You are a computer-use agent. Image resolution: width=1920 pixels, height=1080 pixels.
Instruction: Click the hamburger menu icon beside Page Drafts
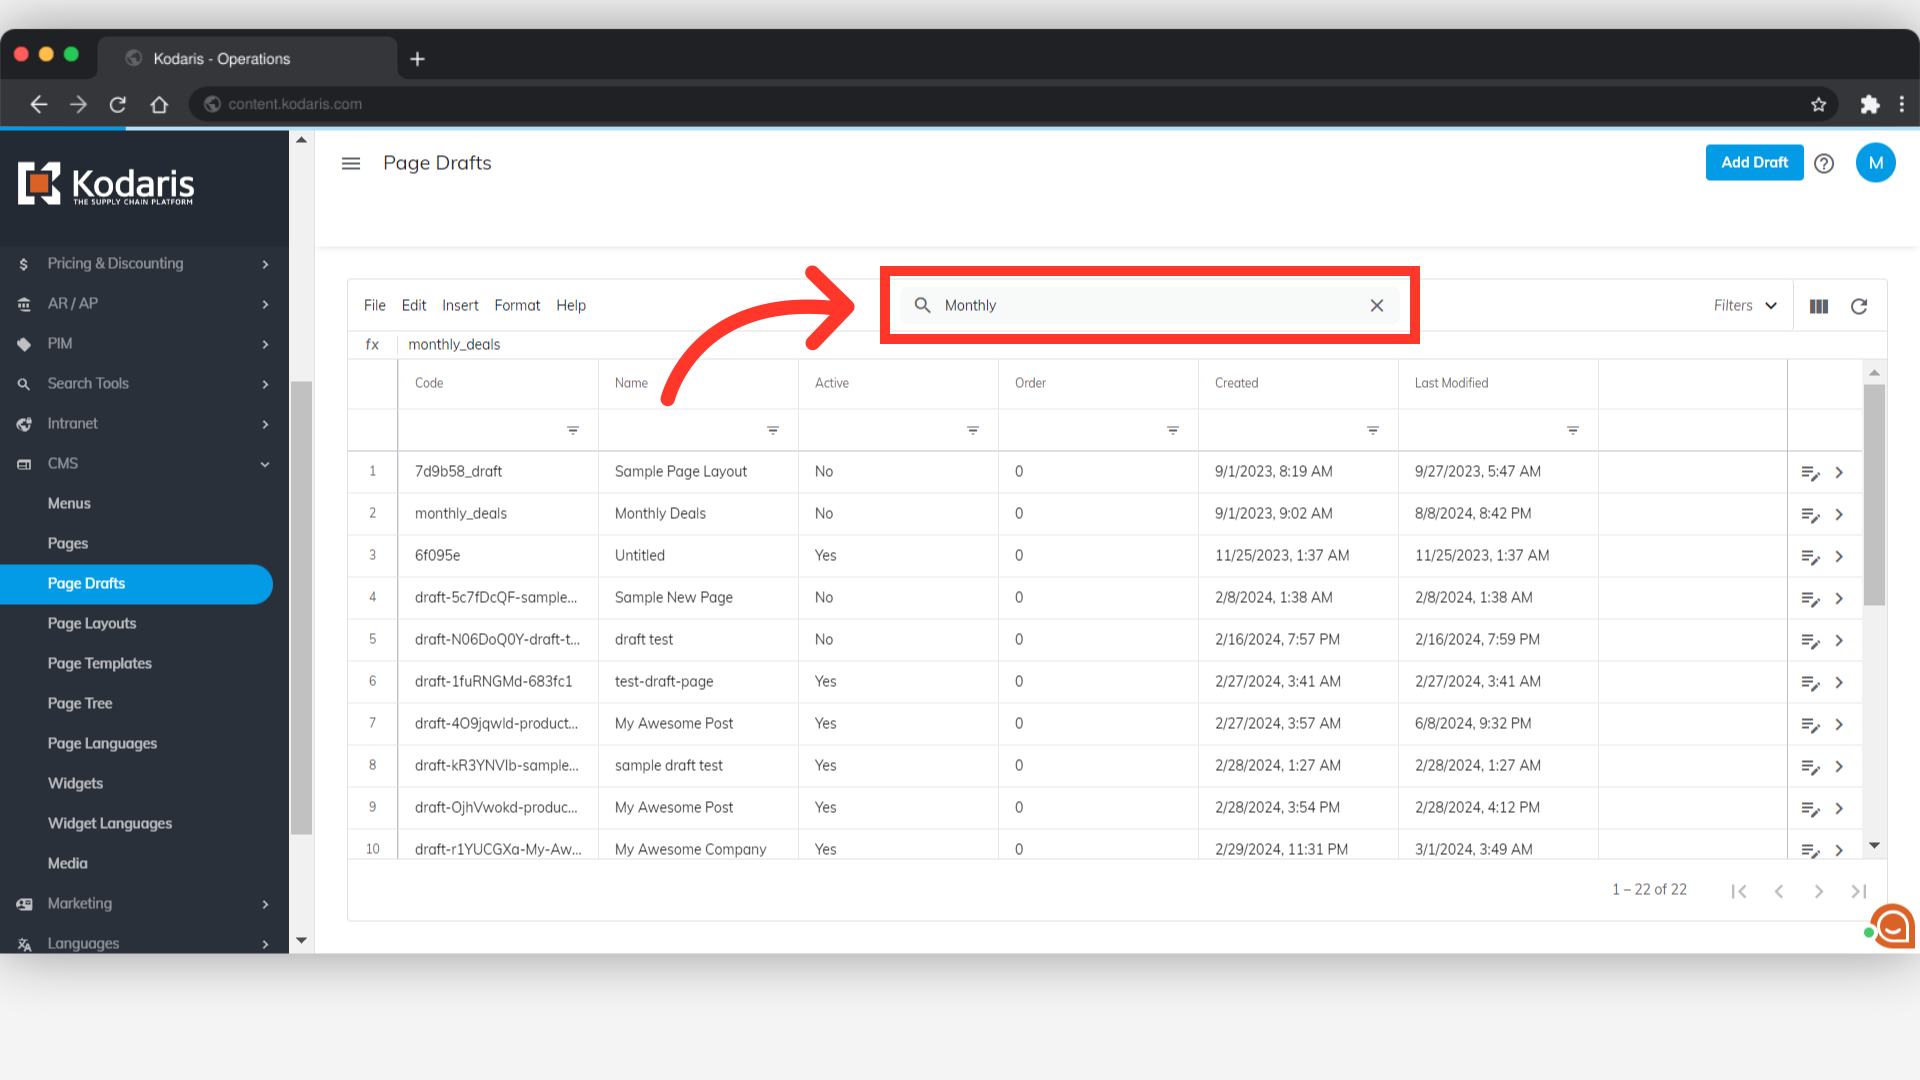[x=350, y=163]
